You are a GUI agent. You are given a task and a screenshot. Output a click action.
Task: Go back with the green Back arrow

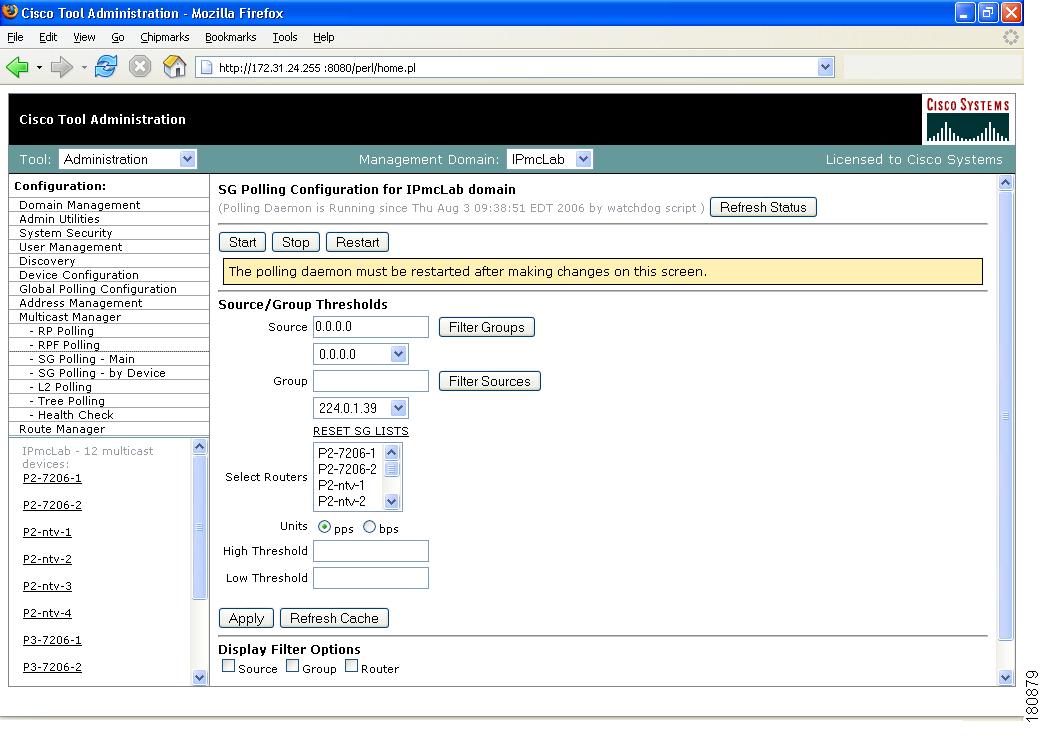tap(17, 67)
